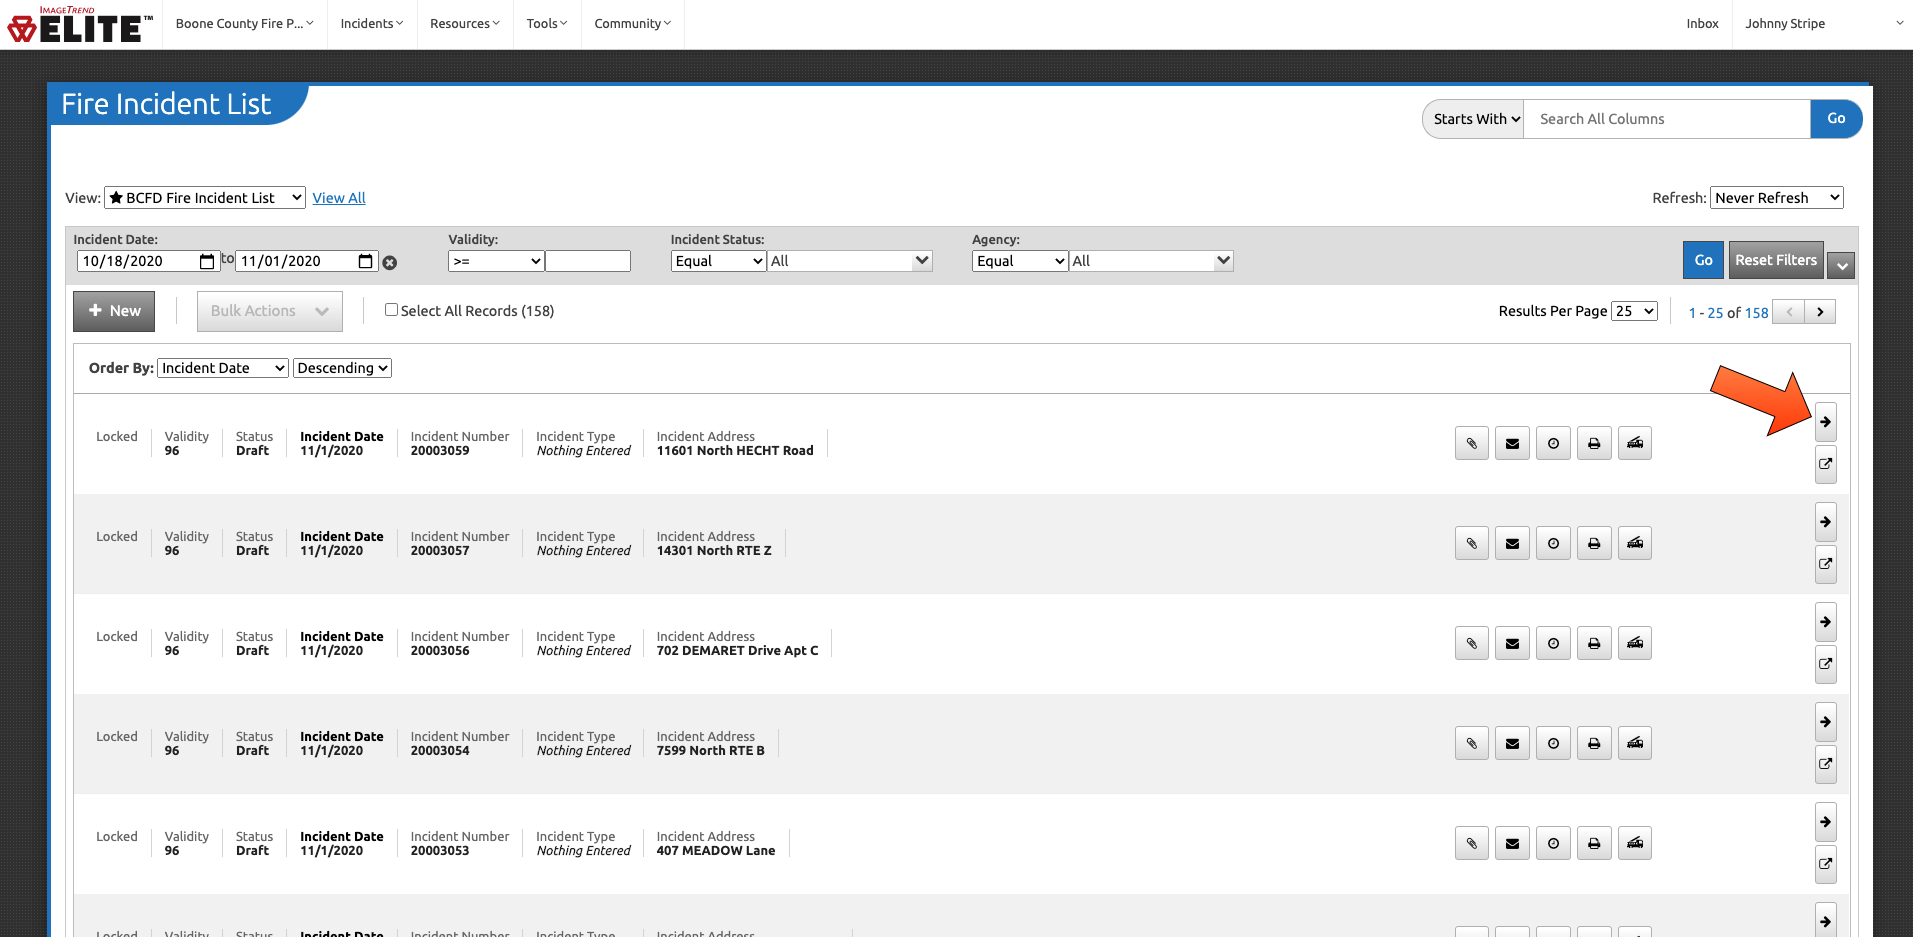Open incident 20003057 in a new window
This screenshot has width=1913, height=937.
point(1825,564)
